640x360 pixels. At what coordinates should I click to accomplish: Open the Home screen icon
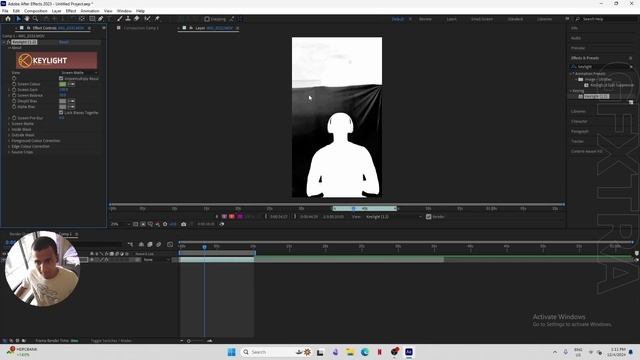click(x=8, y=19)
